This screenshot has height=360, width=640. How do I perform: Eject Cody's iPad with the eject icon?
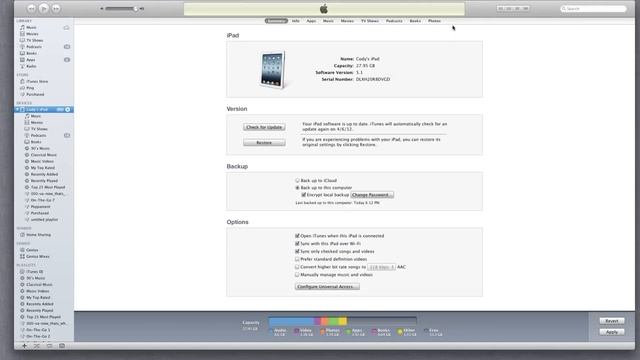click(68, 109)
